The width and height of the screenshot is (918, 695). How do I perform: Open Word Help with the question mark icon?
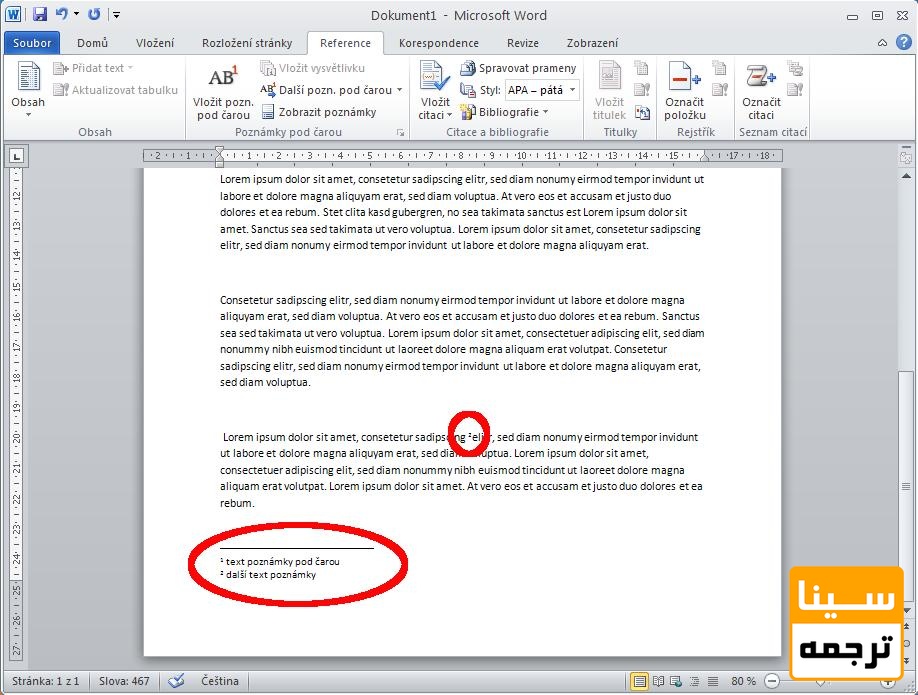pos(904,42)
